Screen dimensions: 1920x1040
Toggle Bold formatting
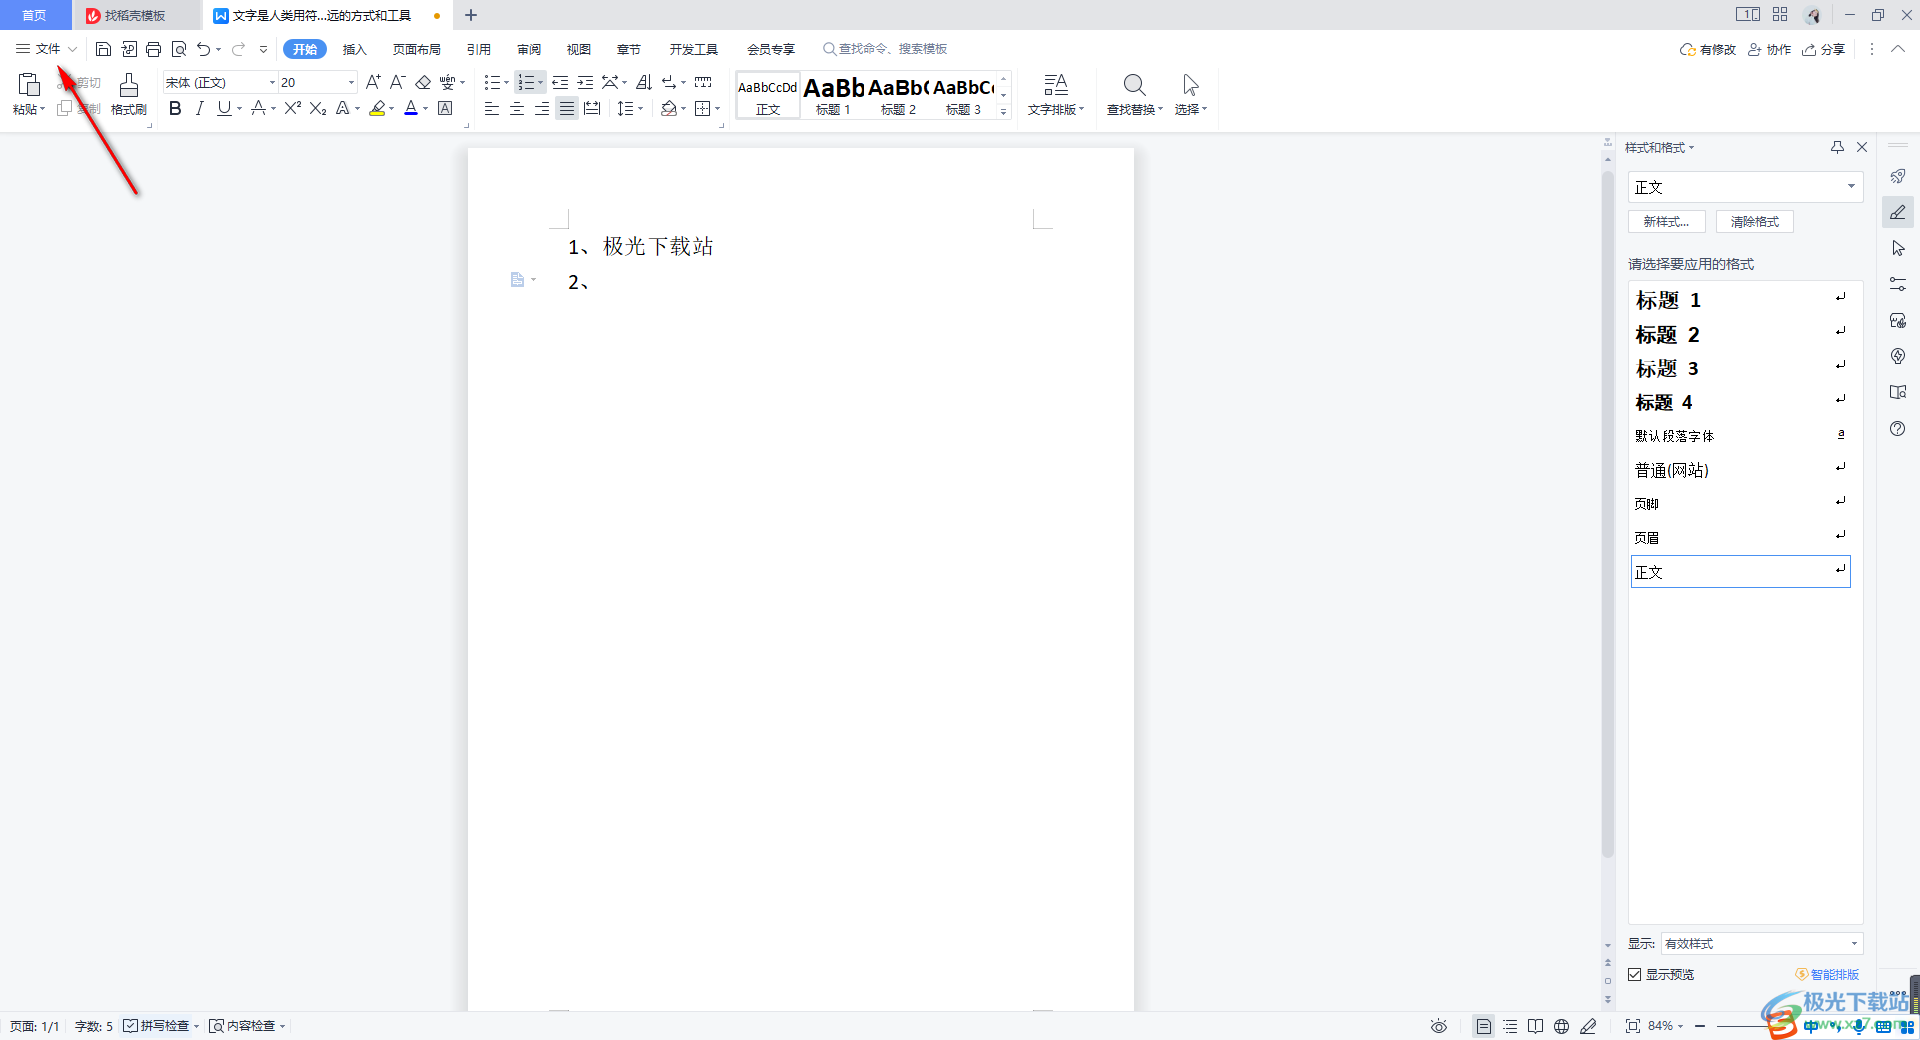point(175,108)
